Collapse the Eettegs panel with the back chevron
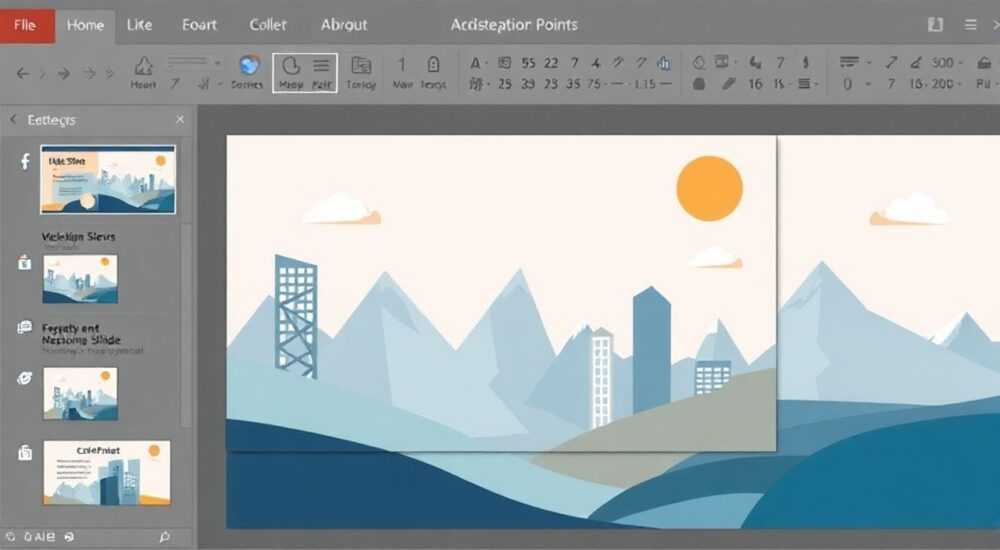Viewport: 1000px width, 550px height. [13, 119]
